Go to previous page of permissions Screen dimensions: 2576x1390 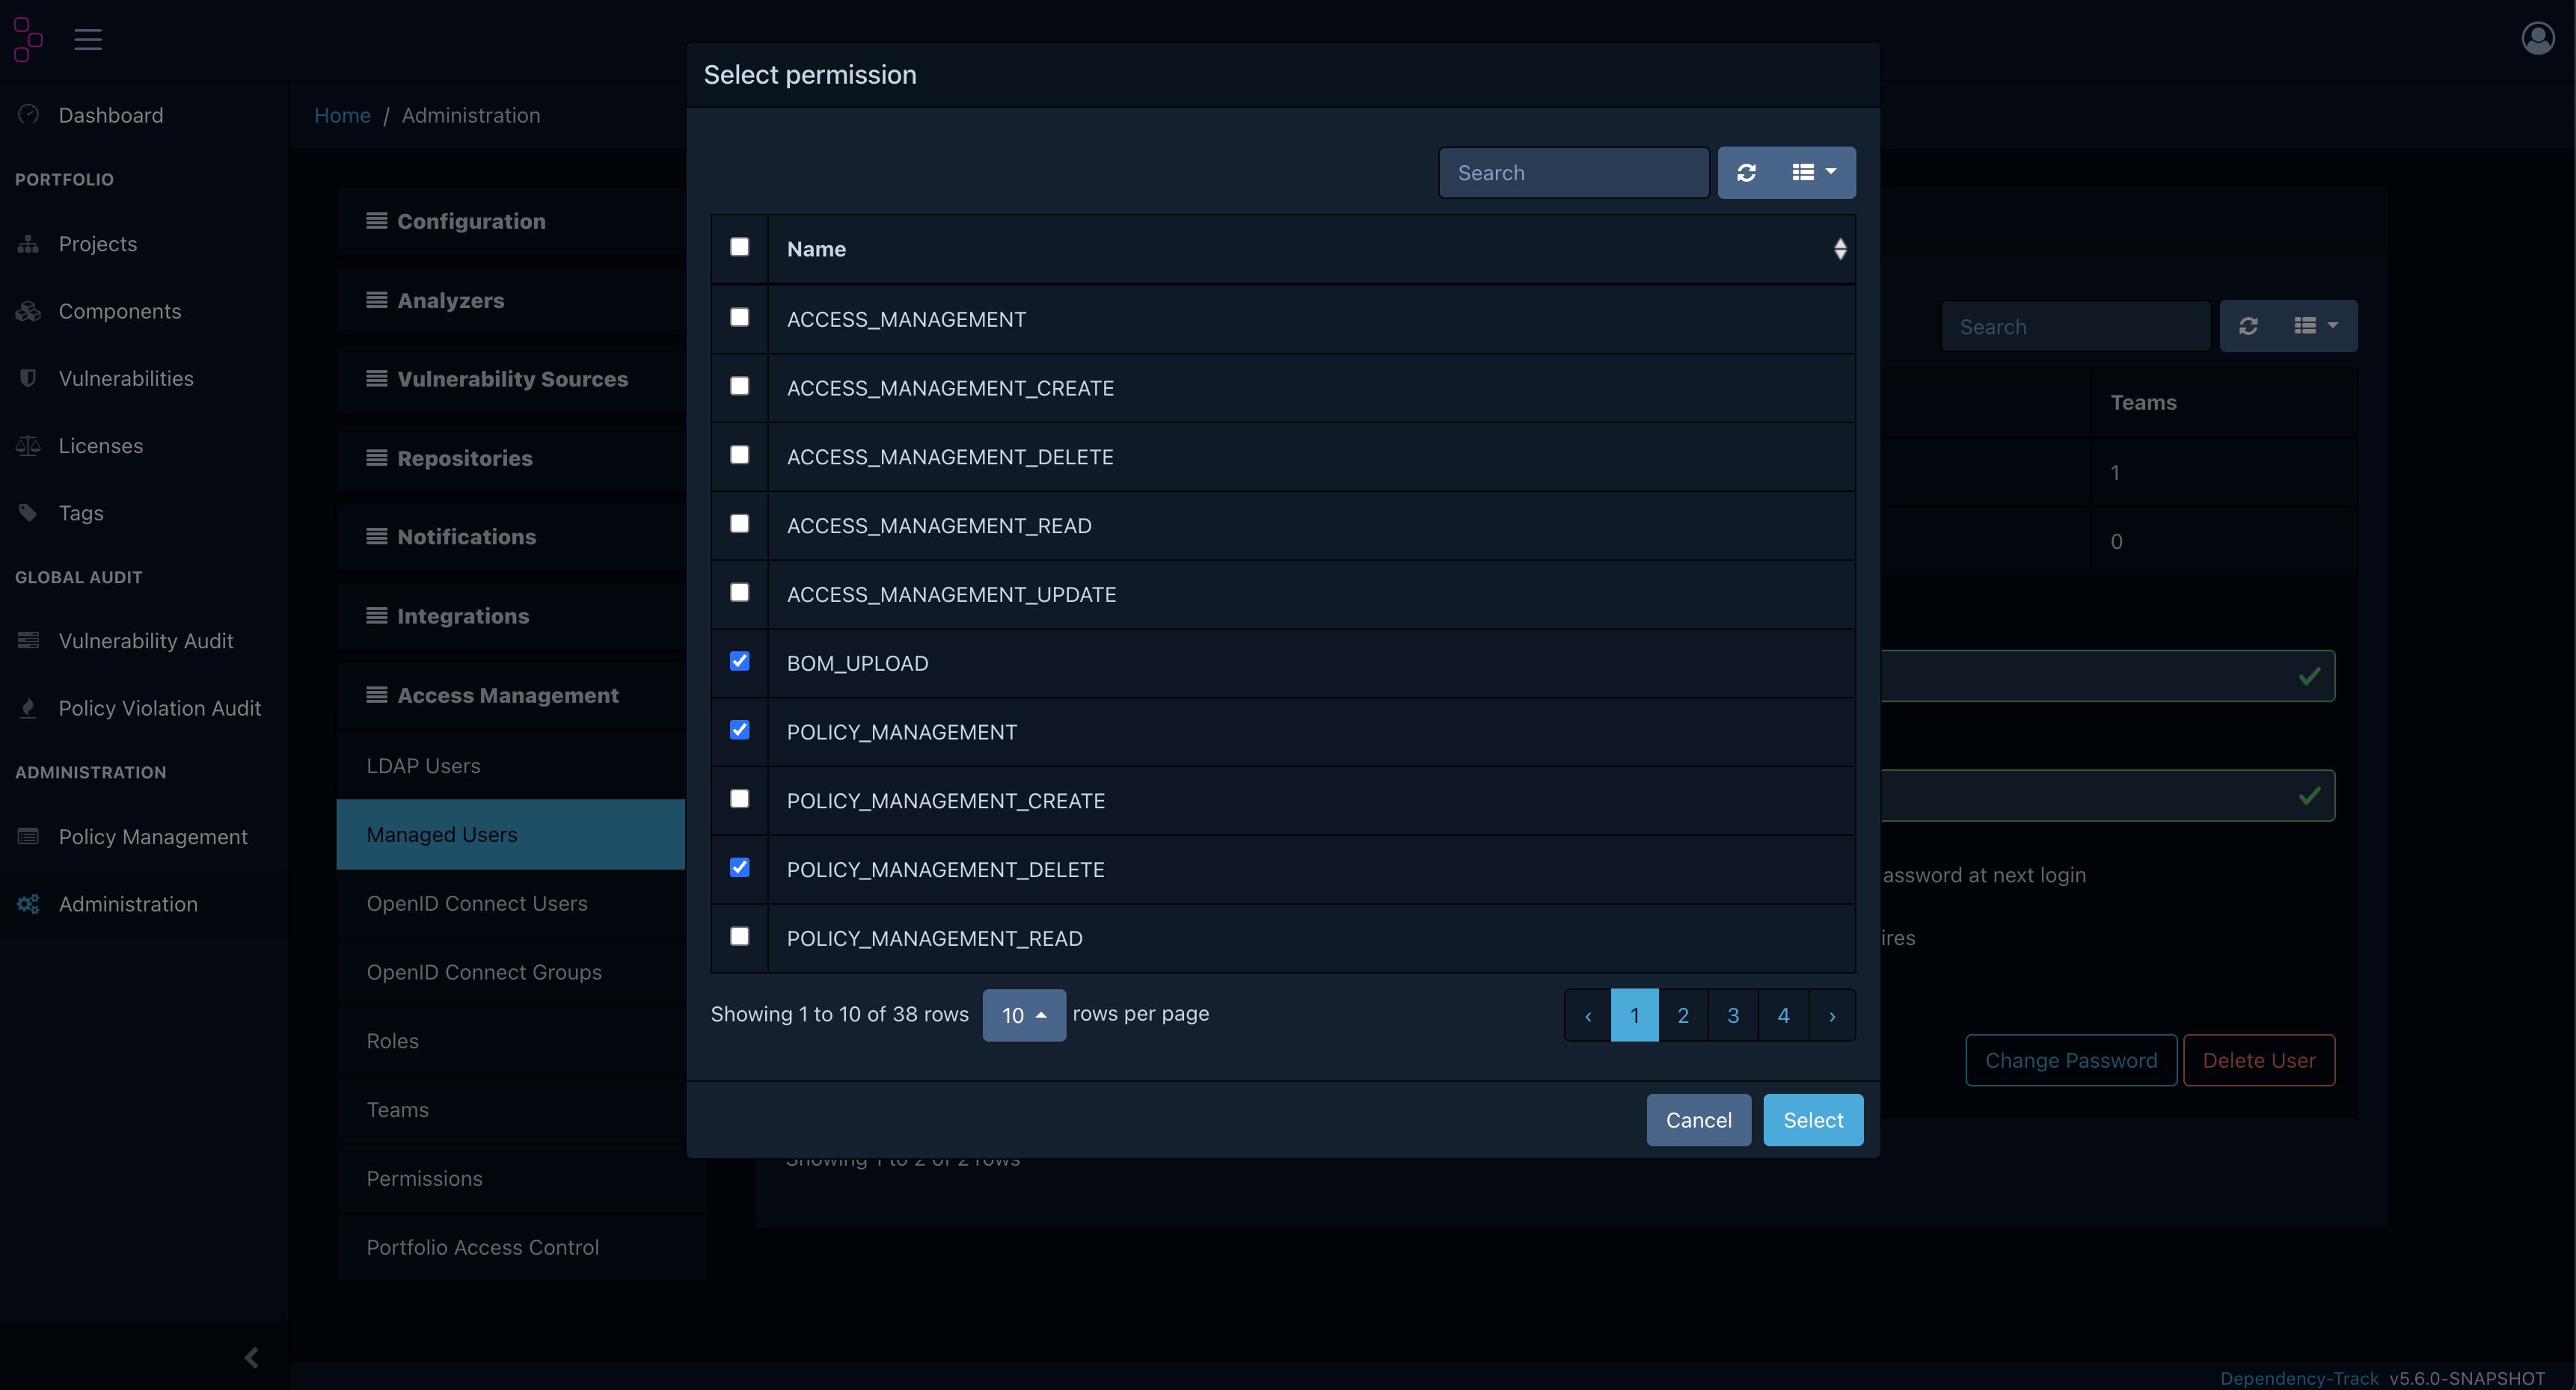[1588, 1015]
